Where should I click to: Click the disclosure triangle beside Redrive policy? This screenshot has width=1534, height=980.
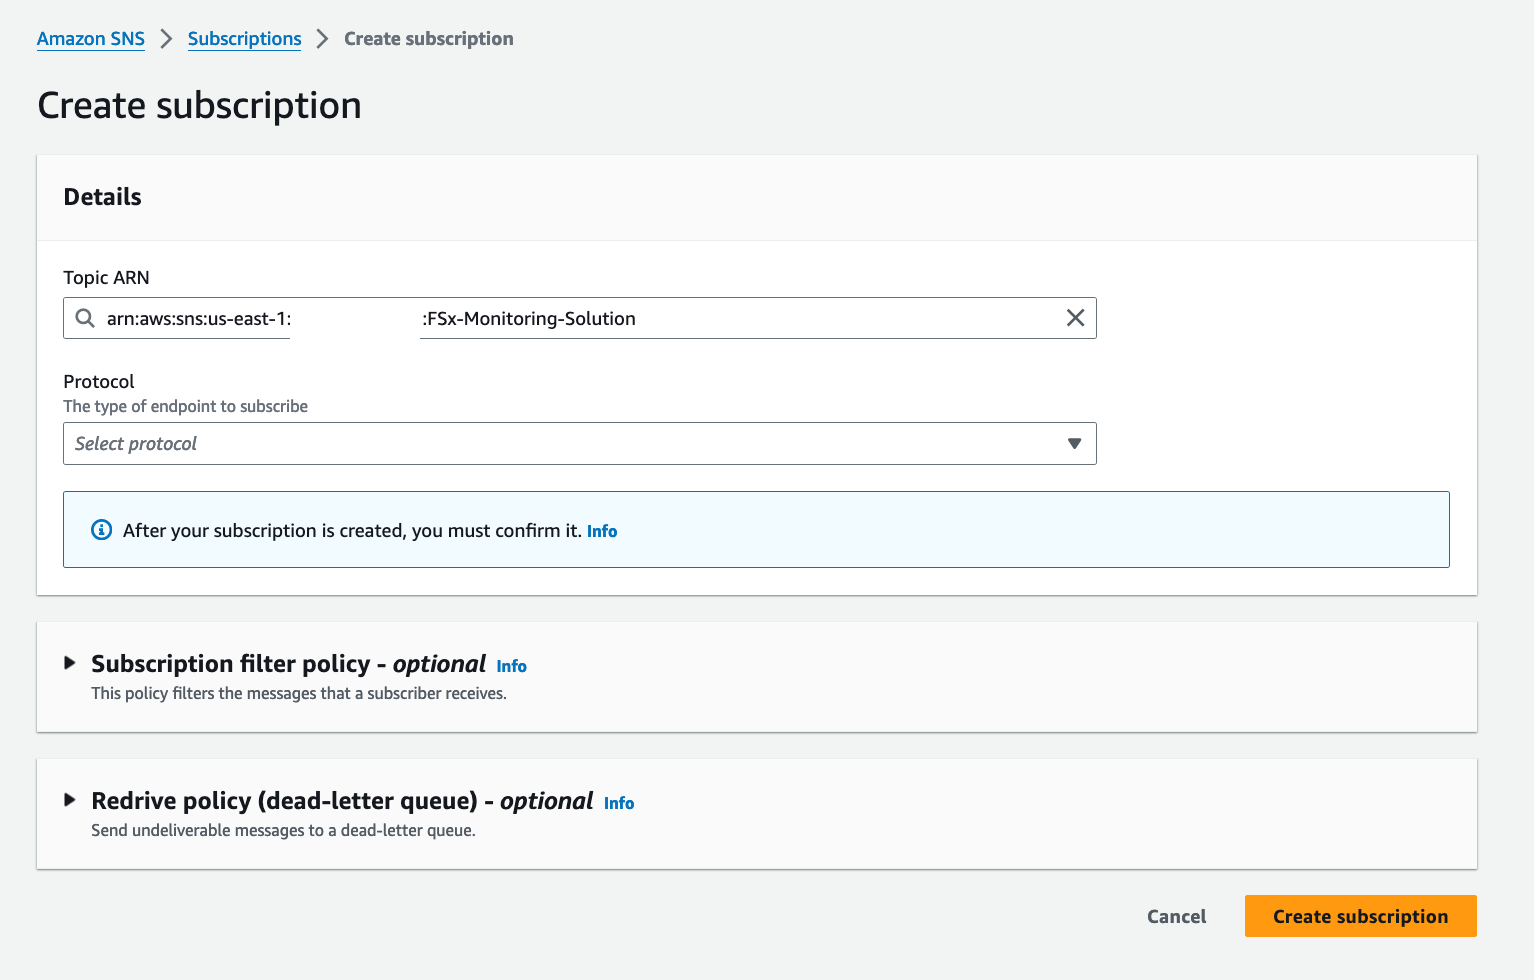pyautogui.click(x=70, y=800)
